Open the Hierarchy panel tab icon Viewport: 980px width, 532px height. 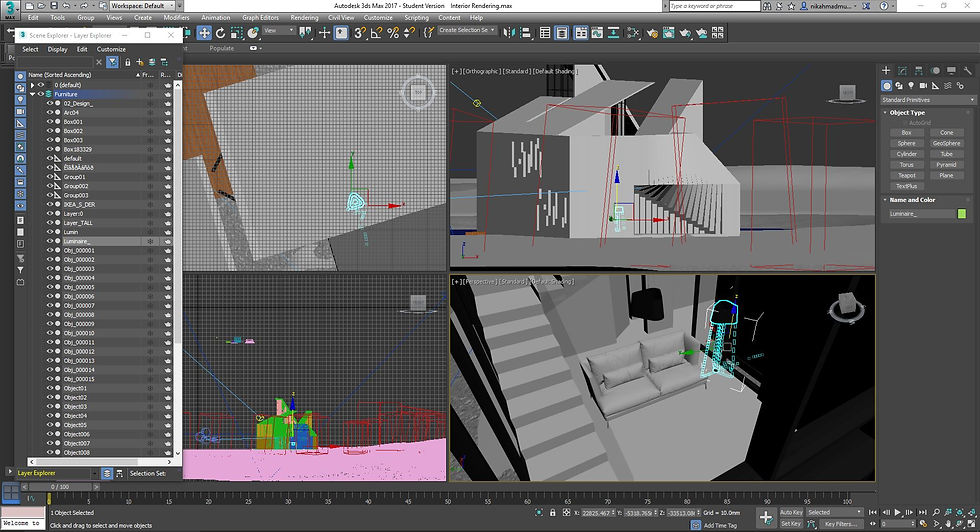(919, 71)
